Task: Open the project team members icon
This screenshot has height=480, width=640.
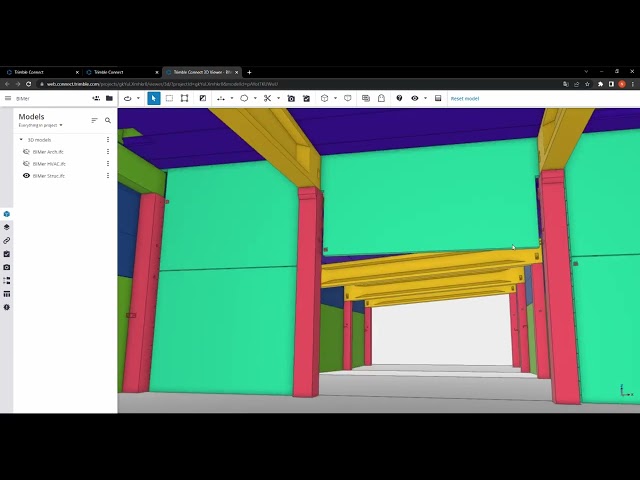Action: (x=96, y=98)
